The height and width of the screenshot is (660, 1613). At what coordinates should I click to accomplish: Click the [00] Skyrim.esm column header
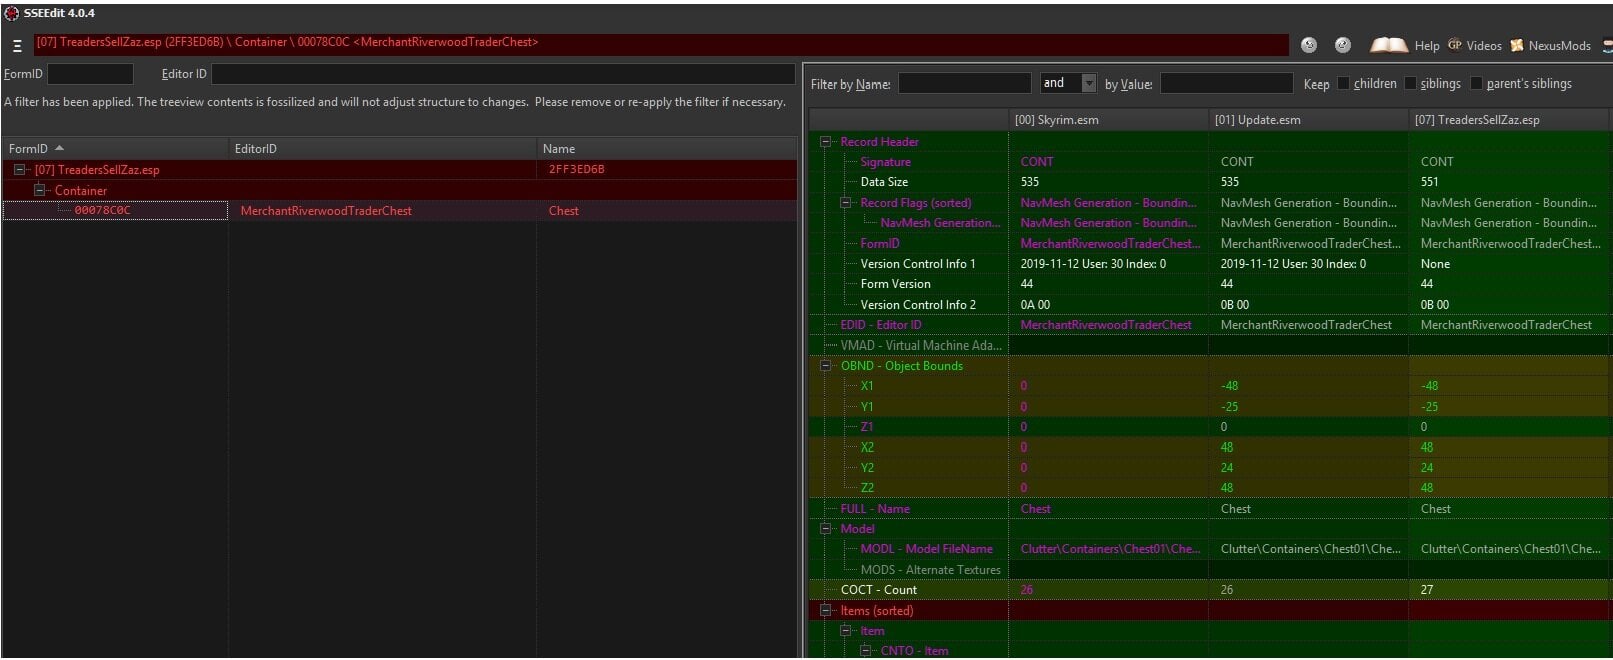point(1108,120)
